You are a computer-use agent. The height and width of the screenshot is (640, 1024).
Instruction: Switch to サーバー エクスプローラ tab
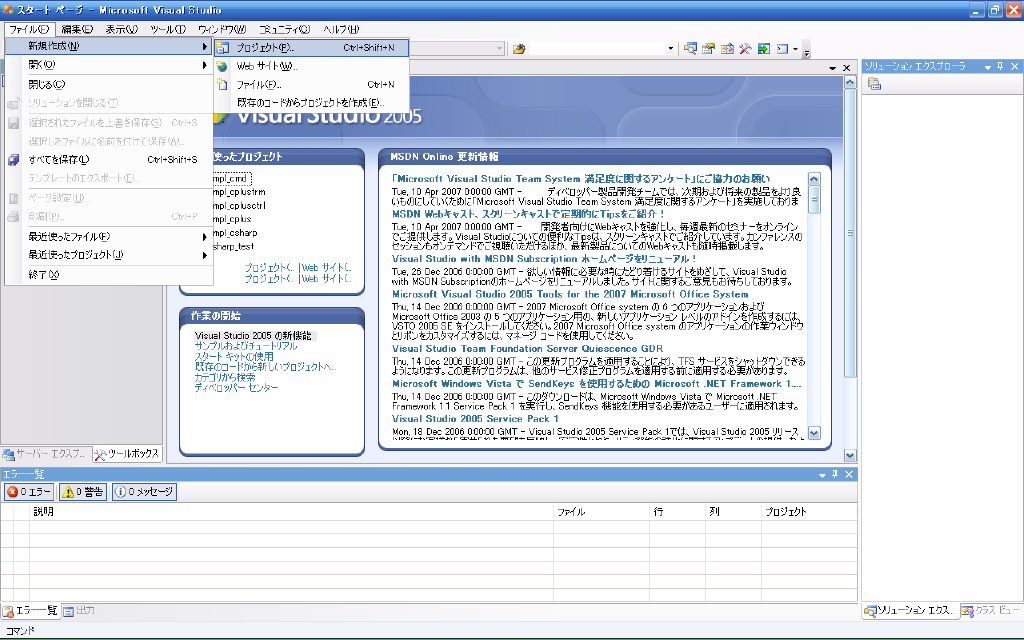coord(45,453)
